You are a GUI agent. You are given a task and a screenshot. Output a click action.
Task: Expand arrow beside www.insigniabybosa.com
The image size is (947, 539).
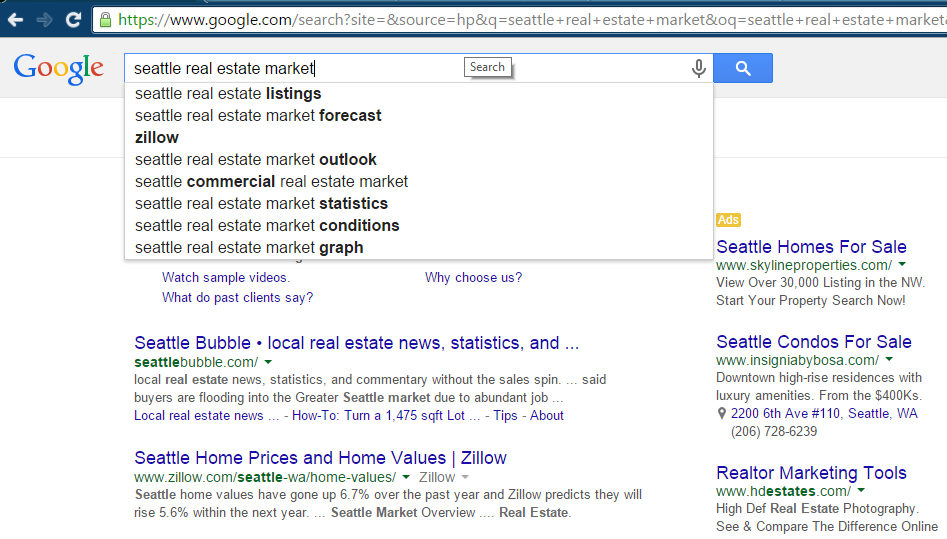point(889,360)
